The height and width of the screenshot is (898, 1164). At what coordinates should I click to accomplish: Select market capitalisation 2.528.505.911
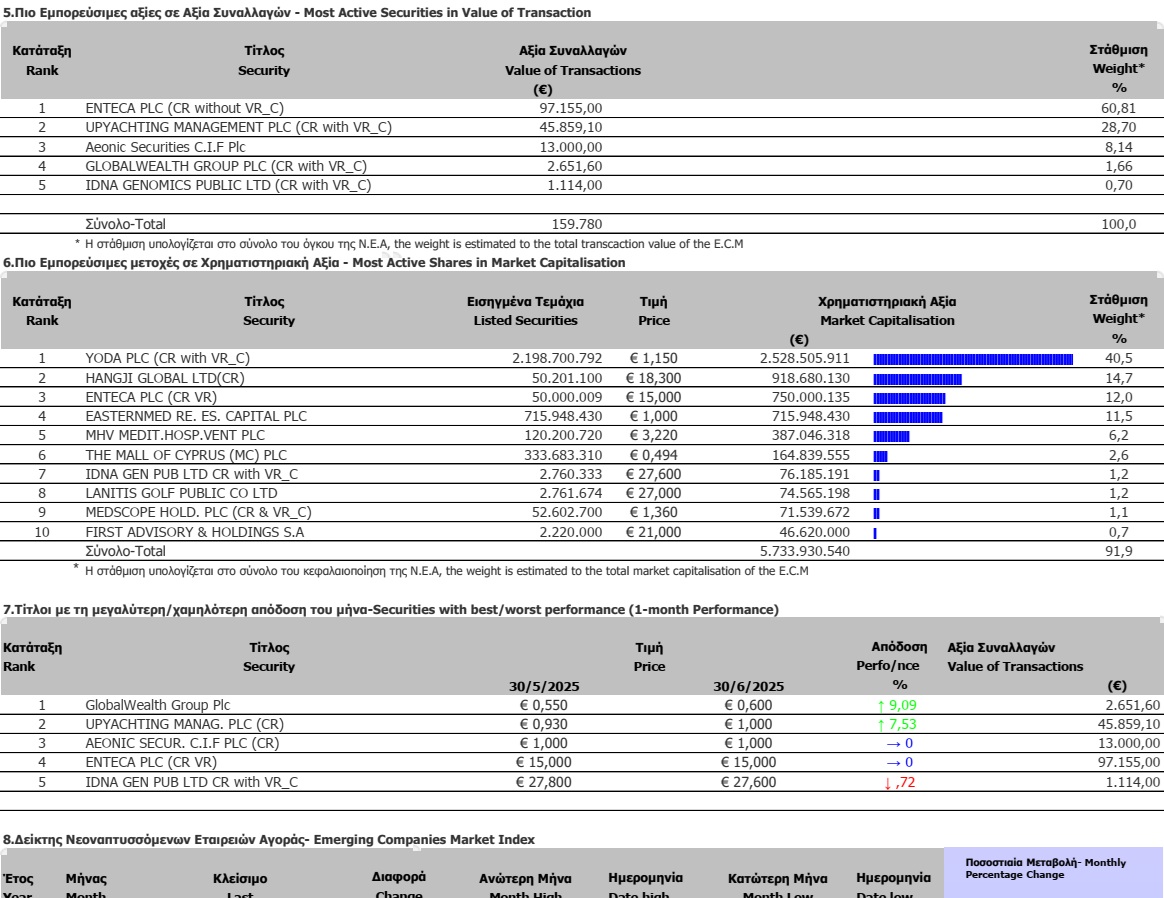pyautogui.click(x=805, y=358)
